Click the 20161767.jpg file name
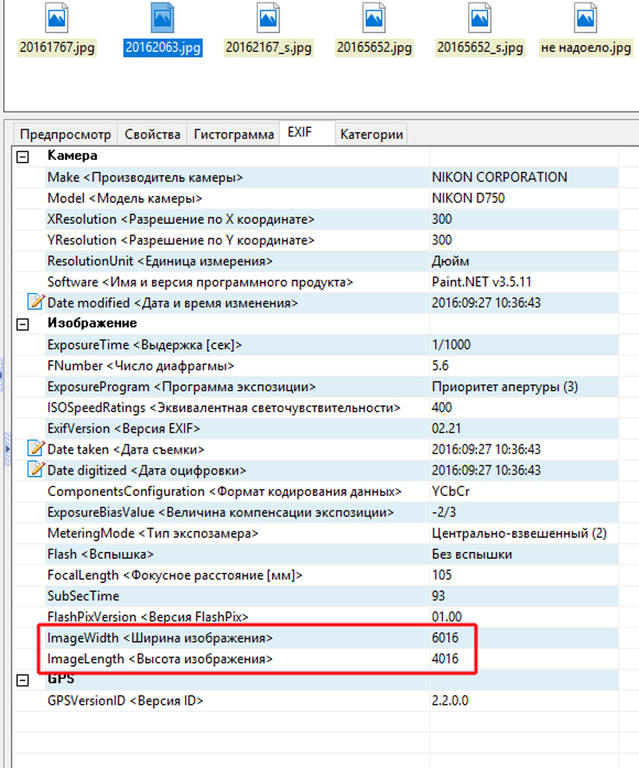Image resolution: width=639 pixels, height=768 pixels. 57,48
